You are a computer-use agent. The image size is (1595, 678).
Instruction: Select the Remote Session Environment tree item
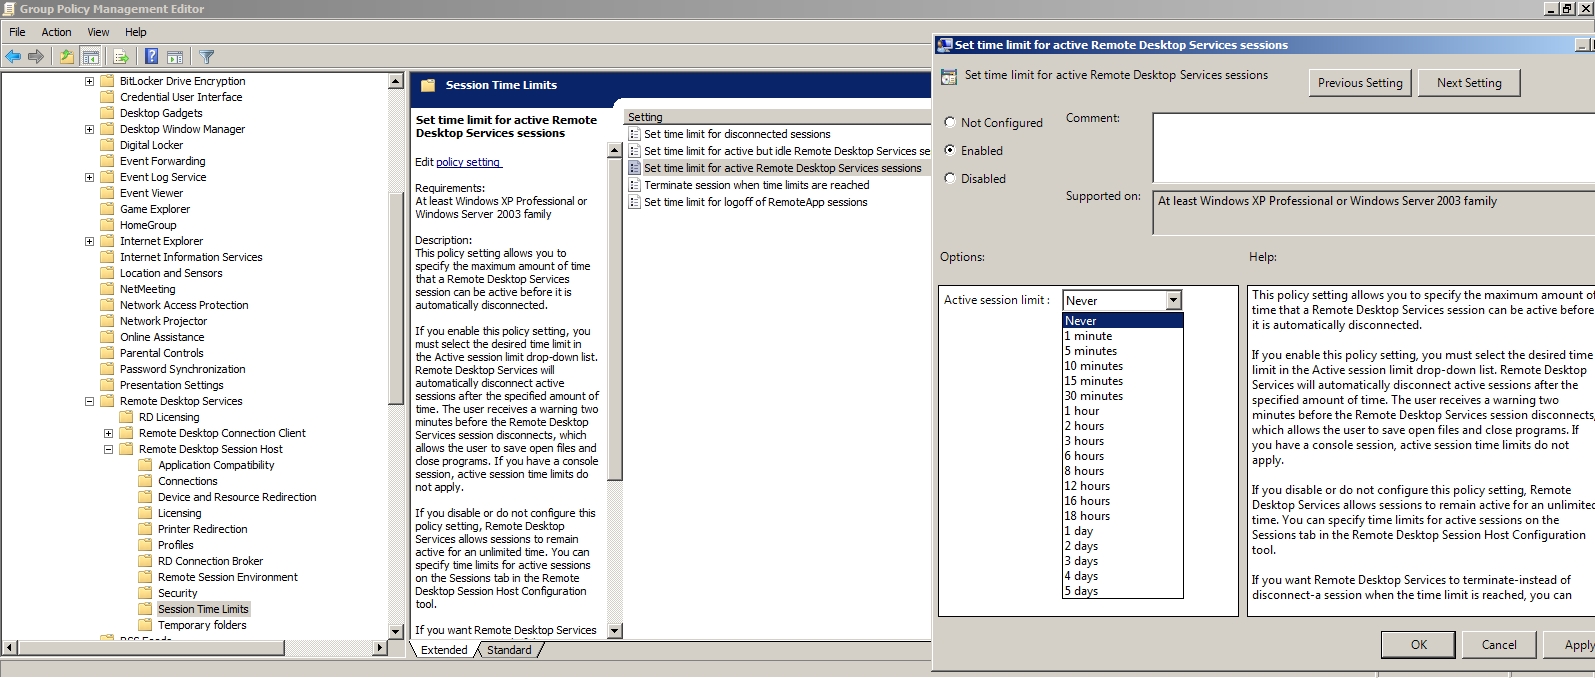click(228, 577)
